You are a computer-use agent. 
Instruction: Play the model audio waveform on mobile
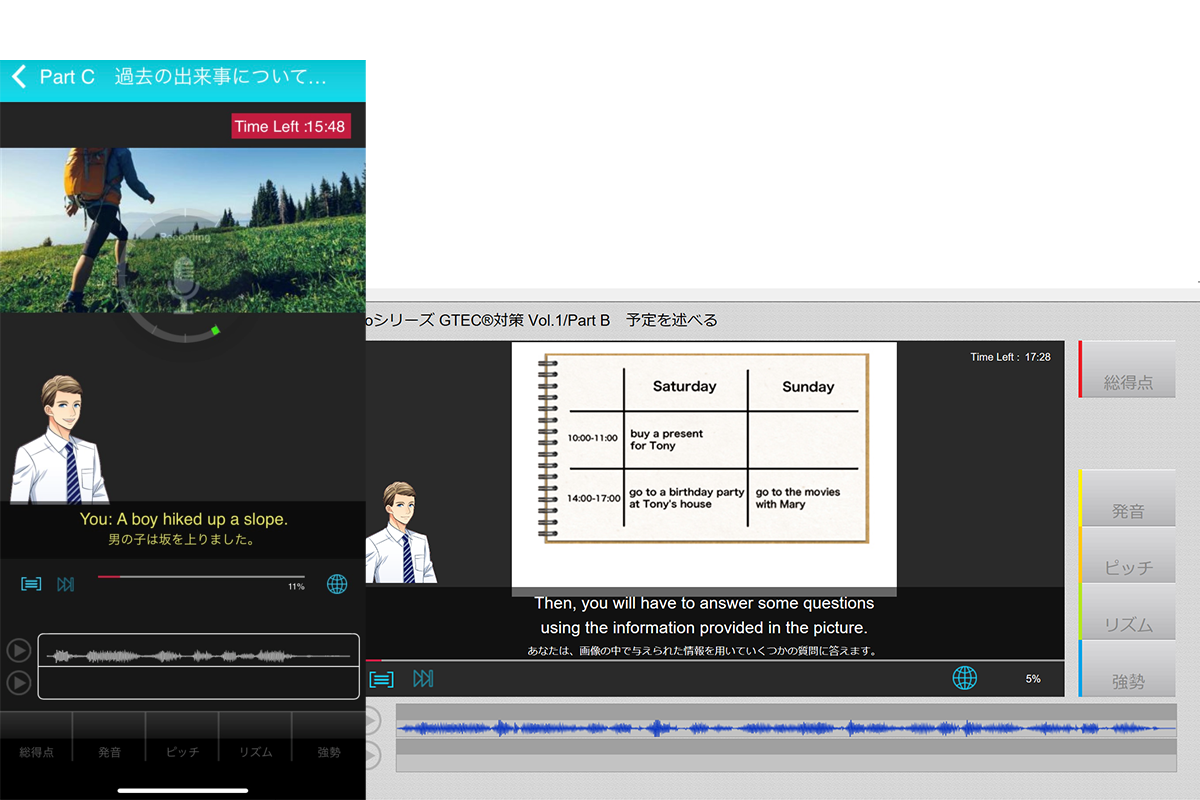(18, 651)
